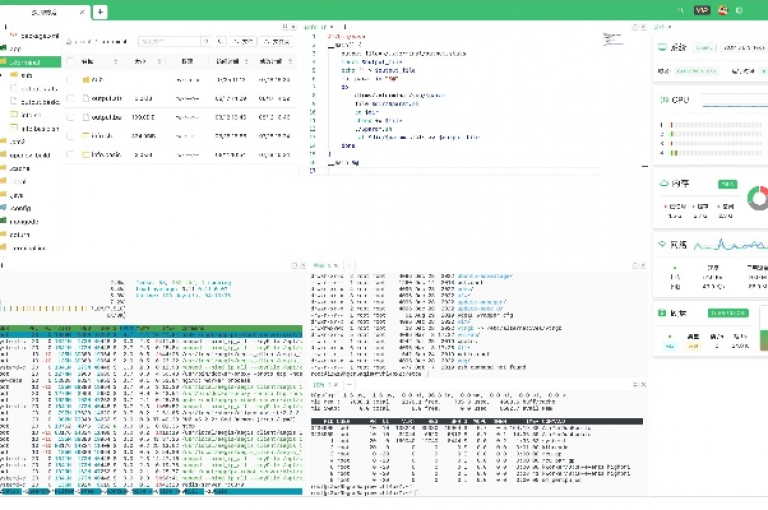Add a tab next to the lower terminal tab

(x=349, y=385)
